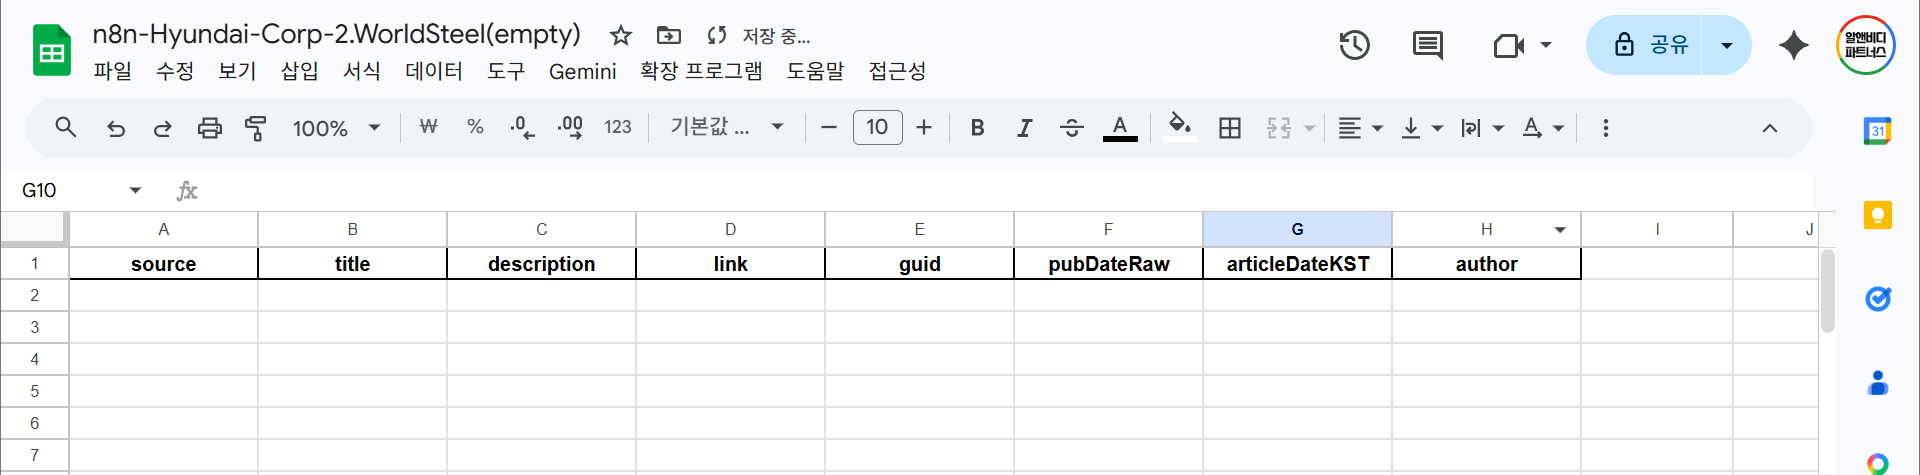Open the 삽입 menu
The height and width of the screenshot is (475, 1920).
tap(299, 71)
